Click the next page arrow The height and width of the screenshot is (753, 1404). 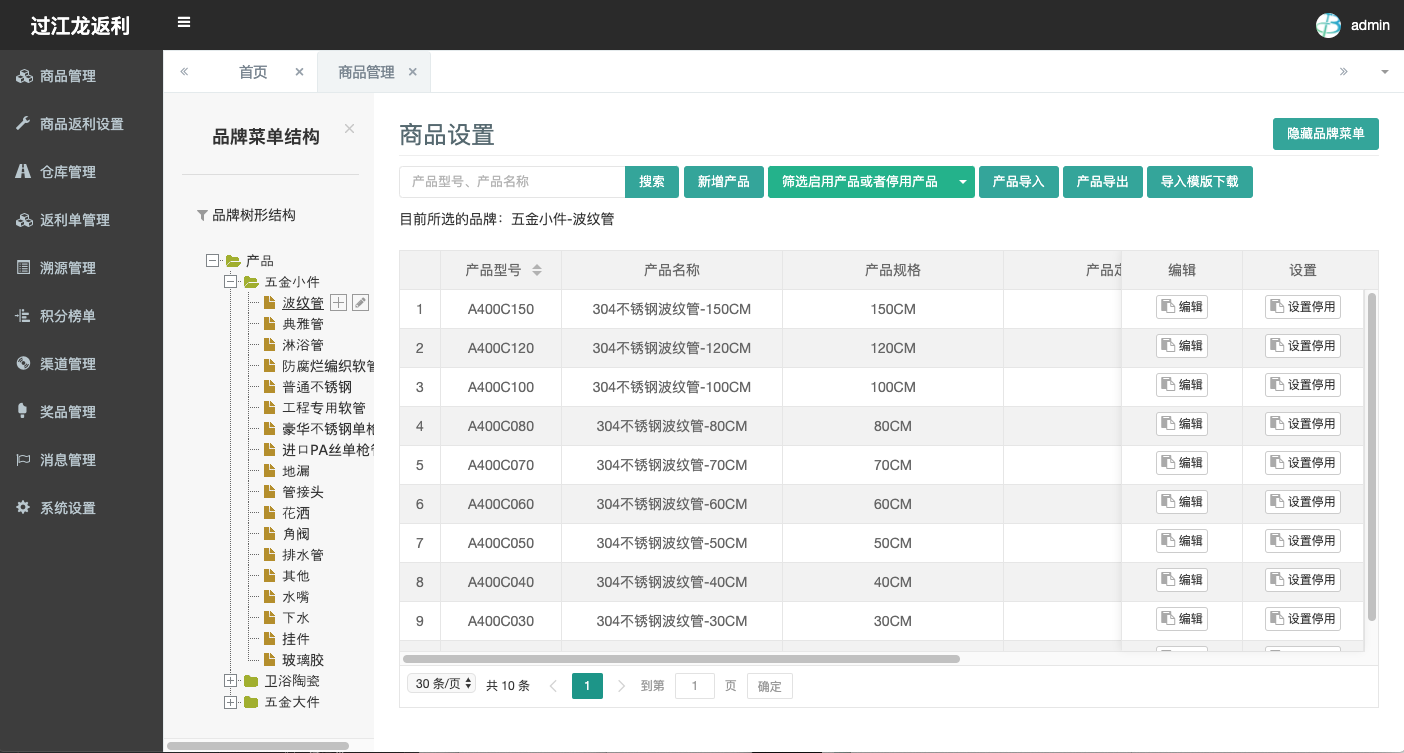(x=621, y=685)
